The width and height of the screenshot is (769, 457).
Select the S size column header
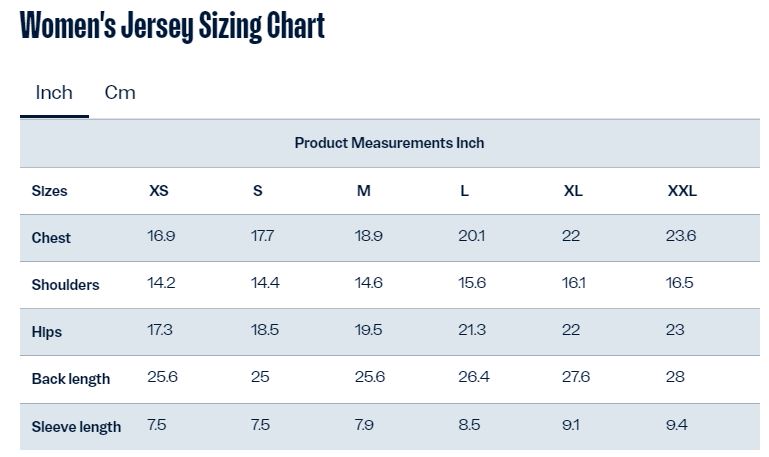[x=257, y=191]
